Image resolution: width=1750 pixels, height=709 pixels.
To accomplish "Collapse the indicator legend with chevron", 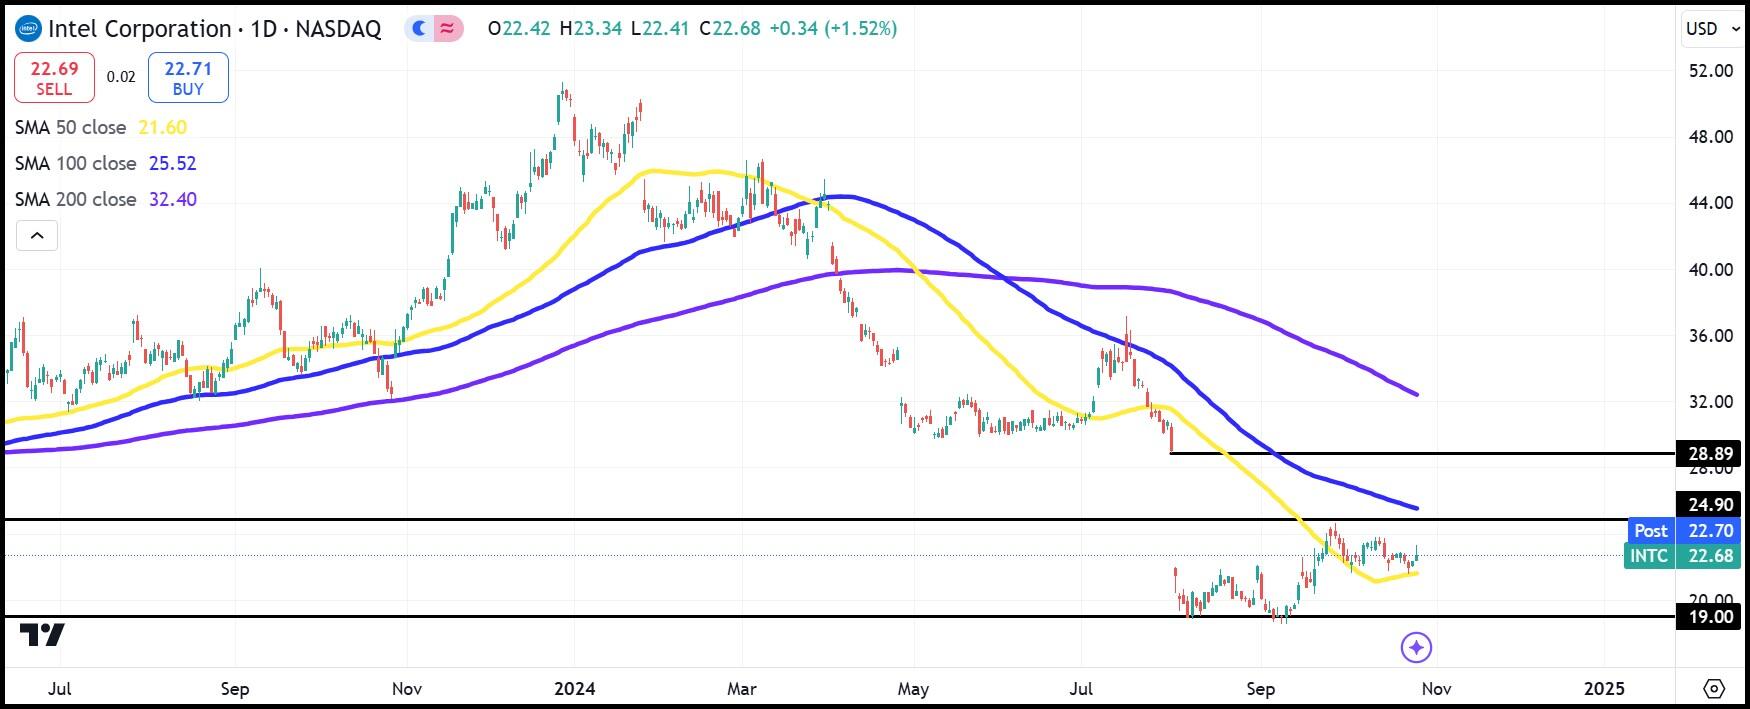I will 37,236.
